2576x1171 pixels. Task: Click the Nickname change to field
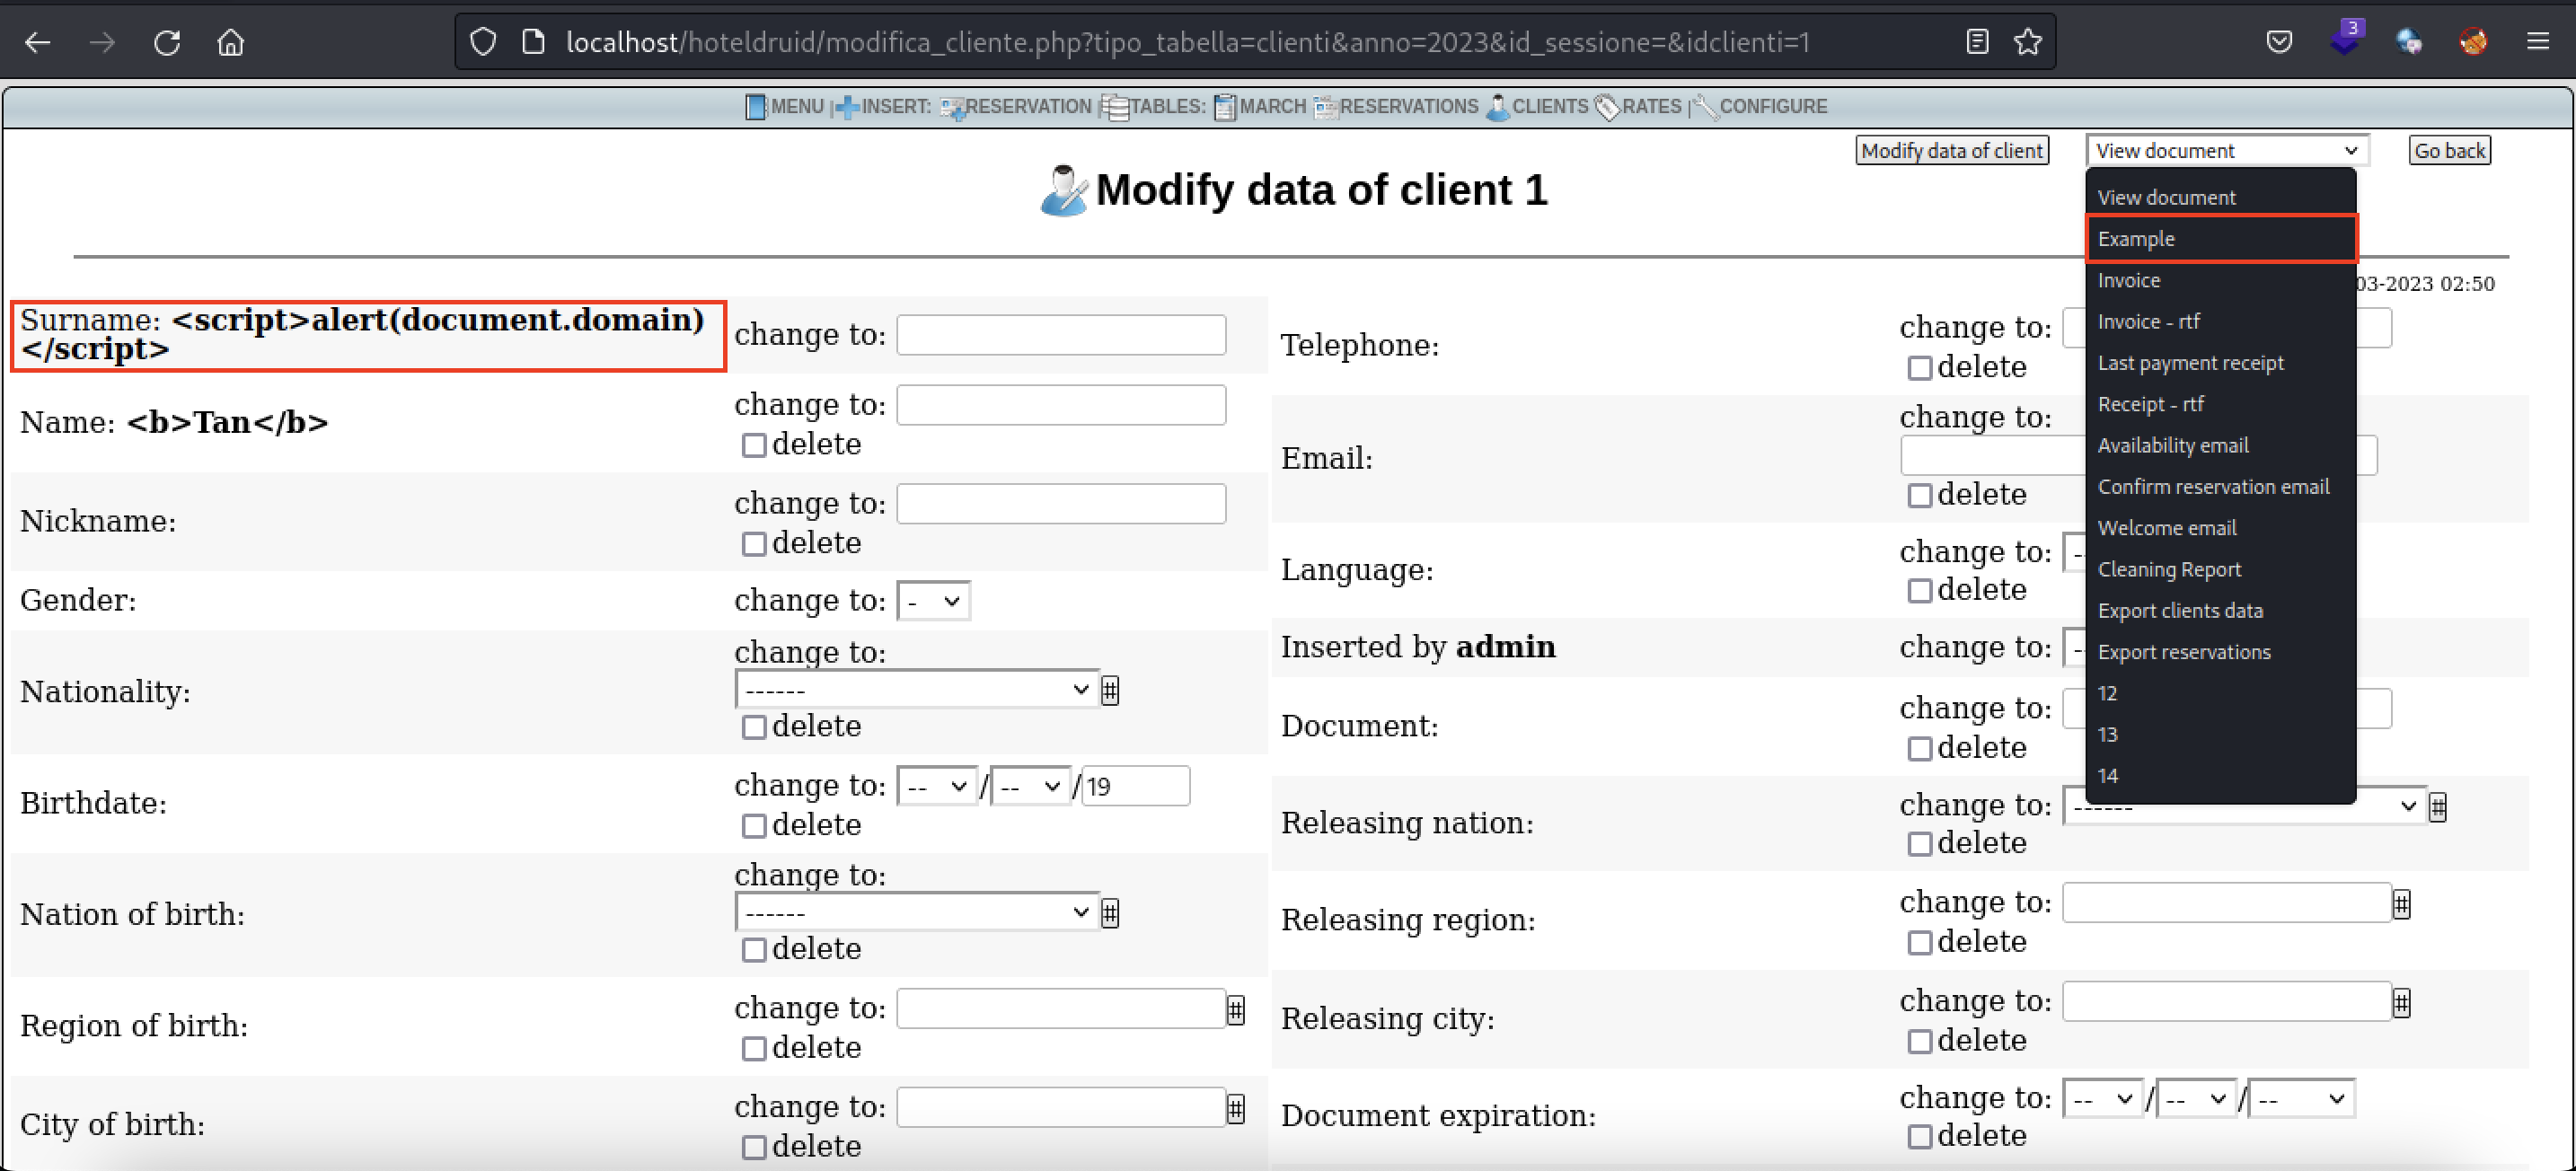[1061, 504]
